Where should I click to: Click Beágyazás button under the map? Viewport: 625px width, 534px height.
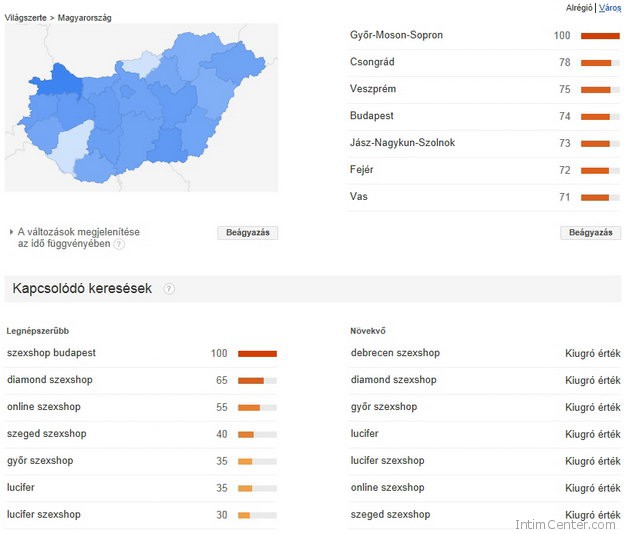click(x=247, y=232)
